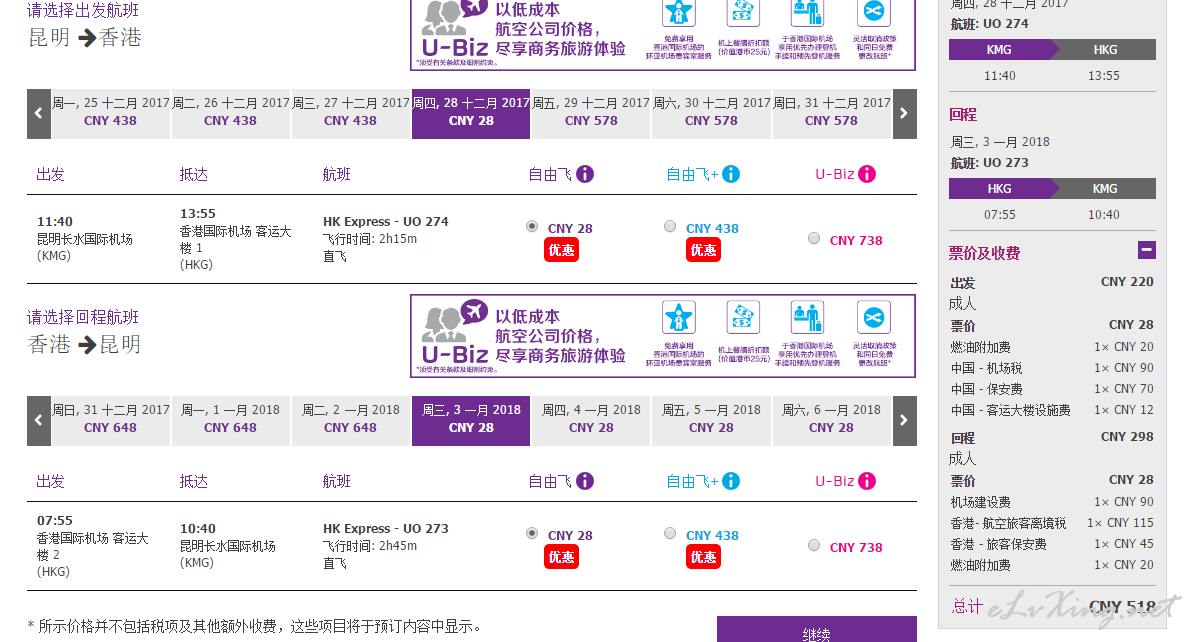The image size is (1192, 642).
Task: Show later return dates with right arrow
Action: click(904, 420)
